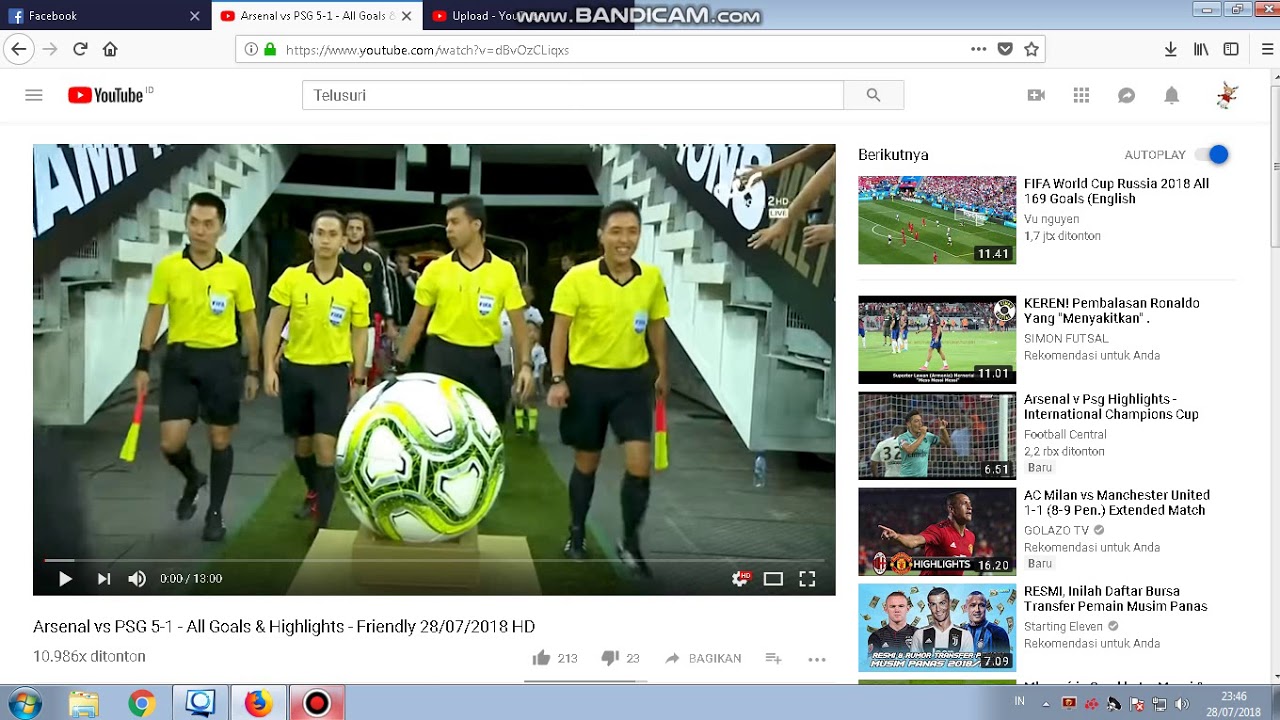Dislike the video with thumbs down
This screenshot has height=720, width=1280.
[x=610, y=658]
